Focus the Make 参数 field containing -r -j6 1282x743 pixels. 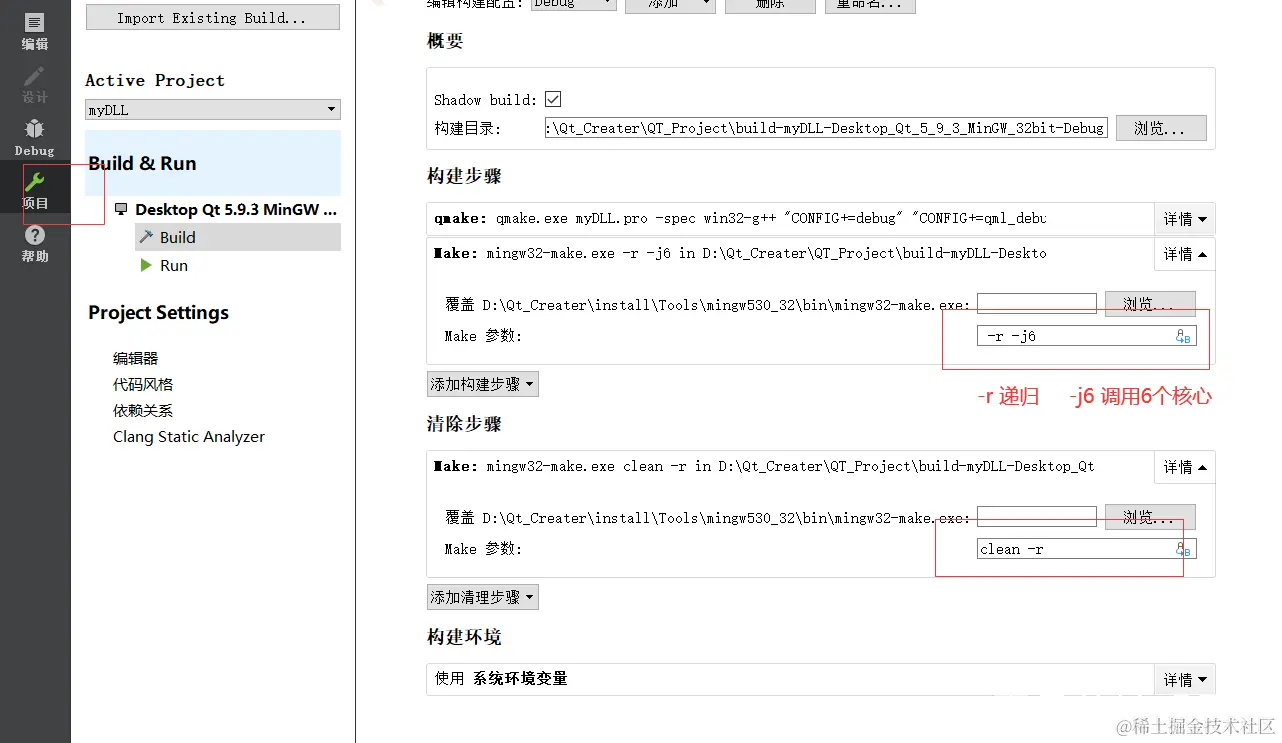pos(1086,336)
